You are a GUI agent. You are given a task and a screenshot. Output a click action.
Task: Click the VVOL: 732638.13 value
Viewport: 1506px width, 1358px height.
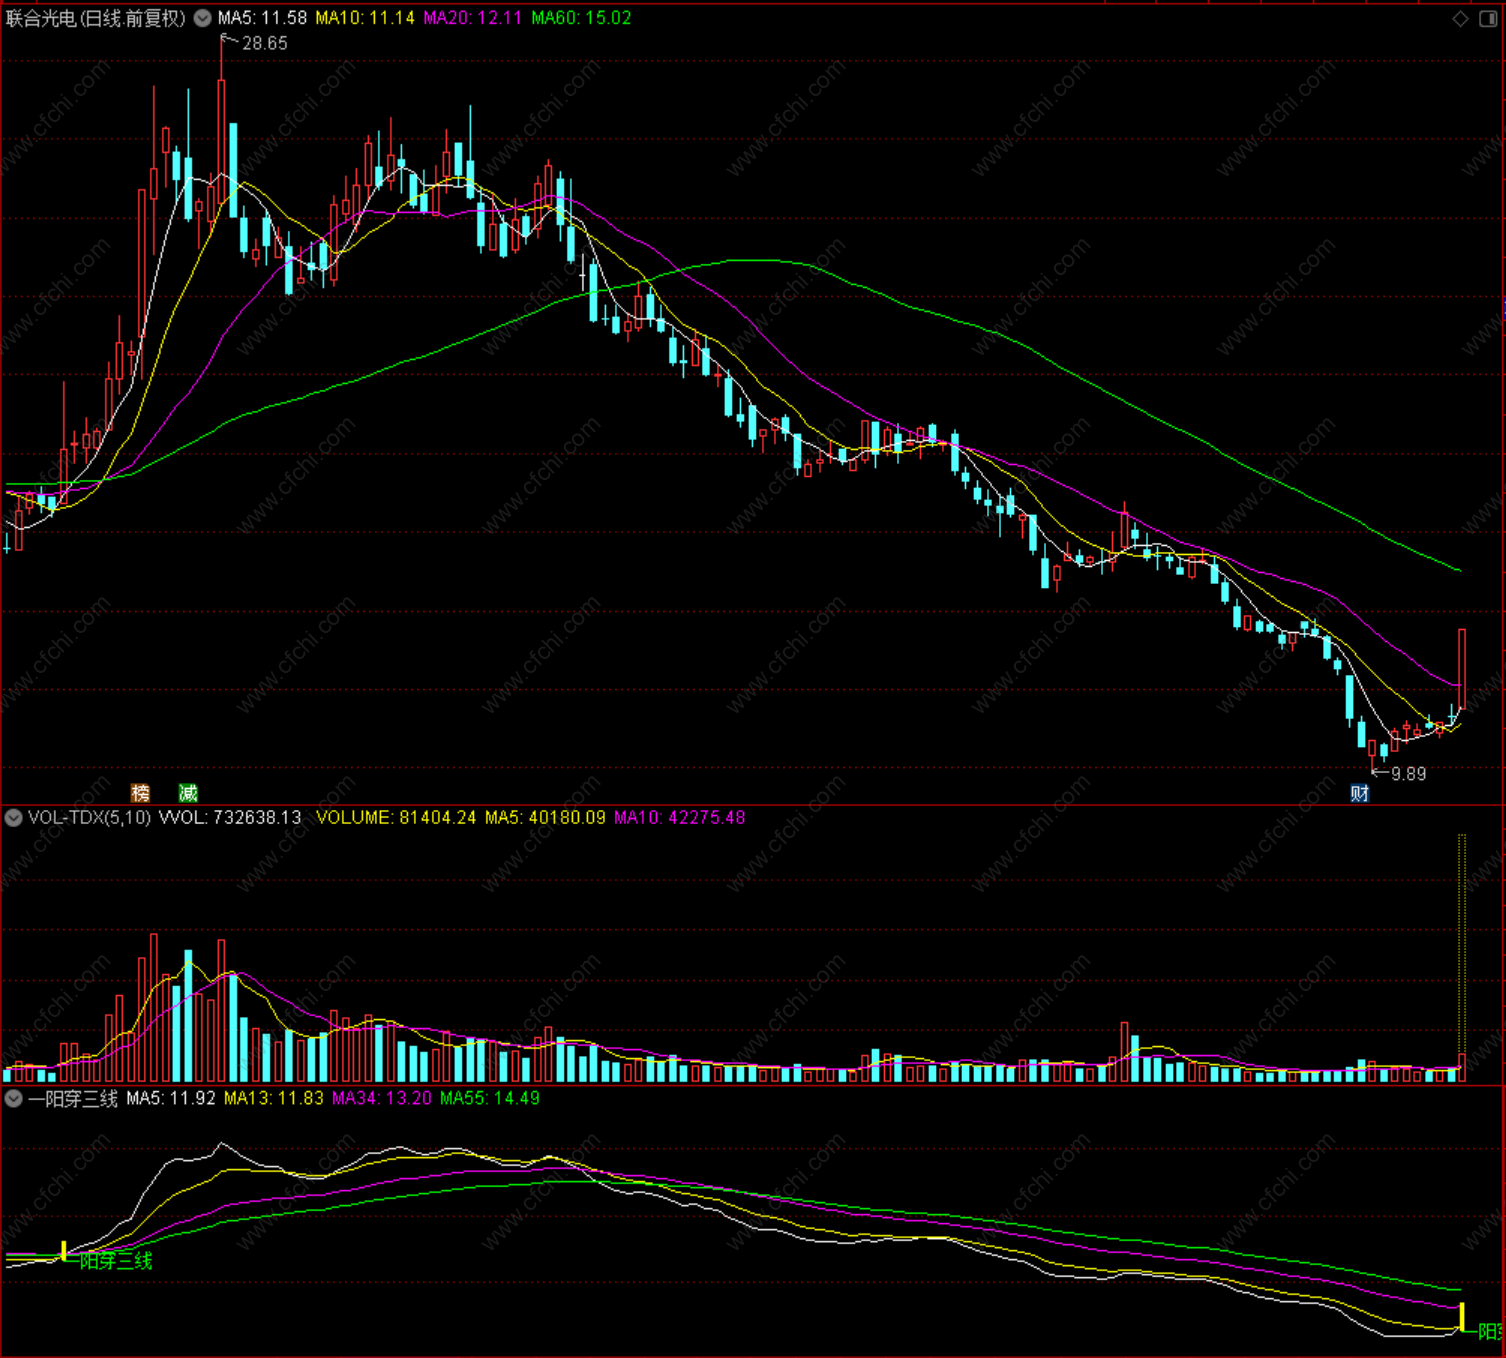[x=230, y=817]
